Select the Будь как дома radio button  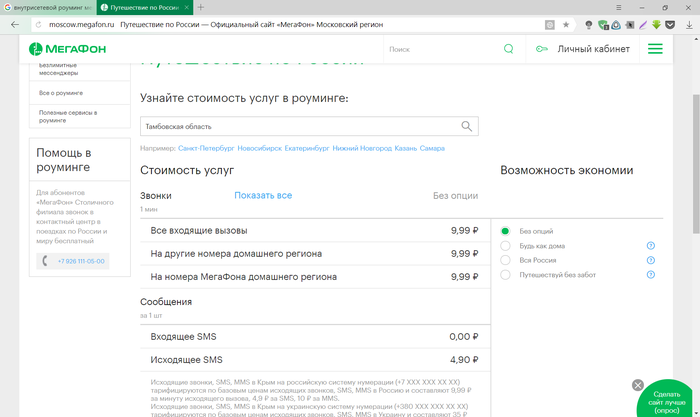pos(506,246)
